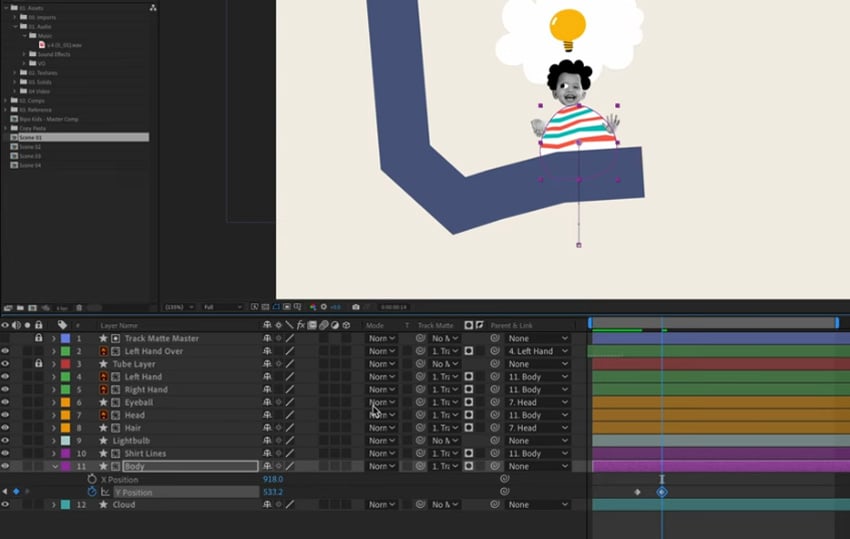The width and height of the screenshot is (850, 539).
Task: Toggle stopwatch for X Position
Action: click(92, 479)
